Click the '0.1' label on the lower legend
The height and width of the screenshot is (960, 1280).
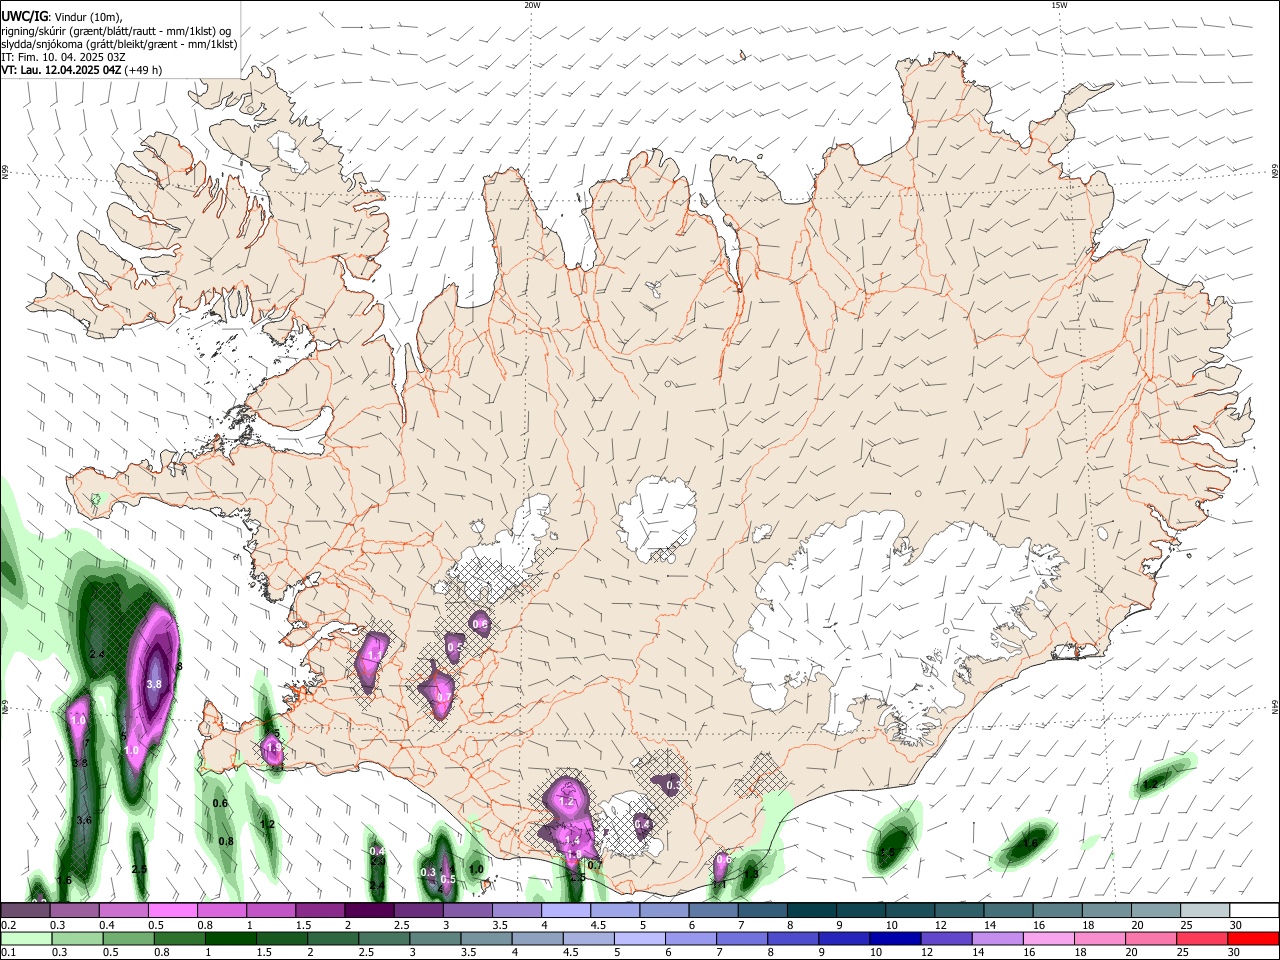[x=8, y=952]
